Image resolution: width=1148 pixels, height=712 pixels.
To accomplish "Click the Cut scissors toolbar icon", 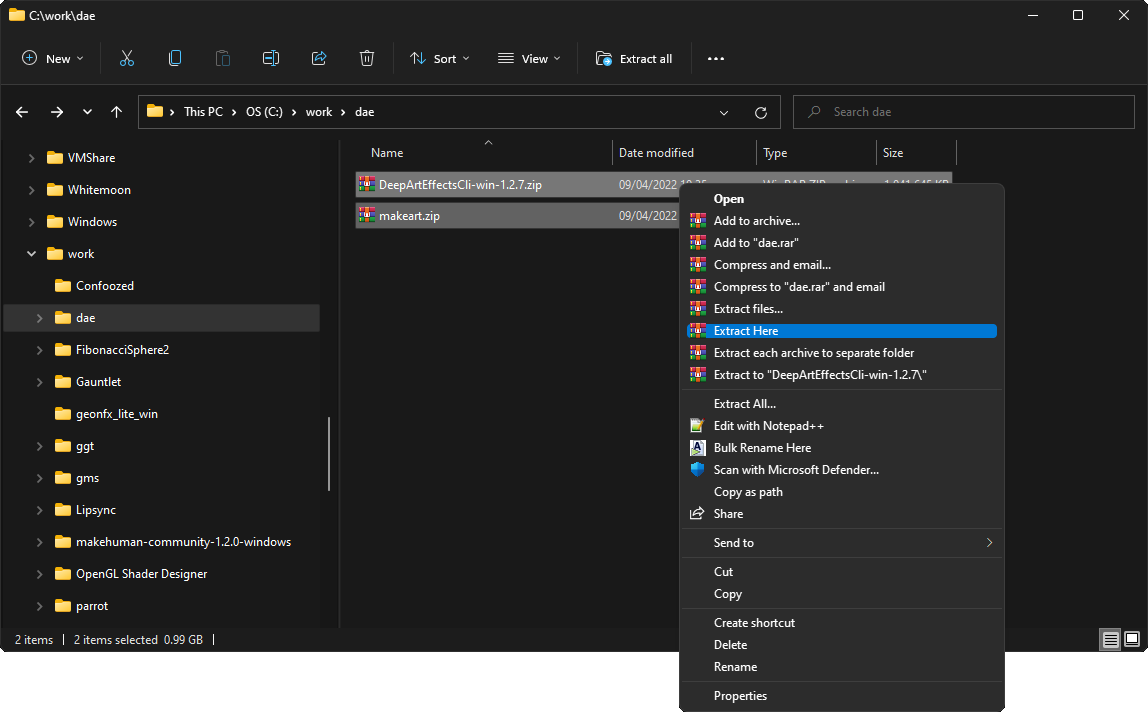I will [127, 59].
